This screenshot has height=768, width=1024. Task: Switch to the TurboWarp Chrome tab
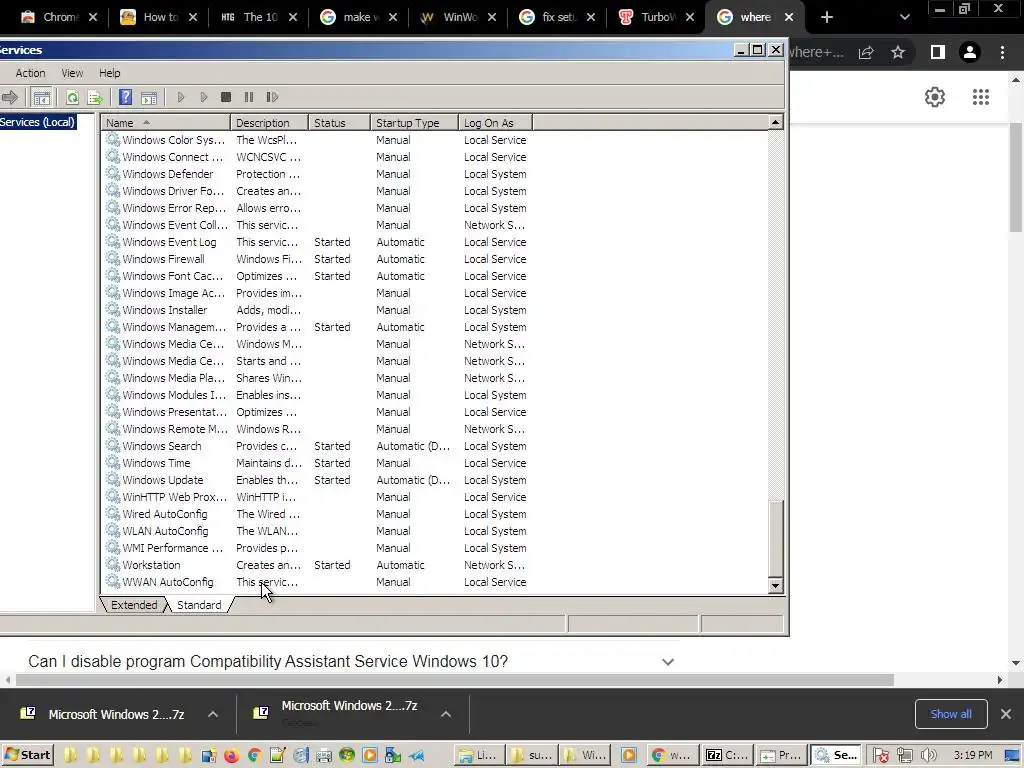(x=658, y=17)
